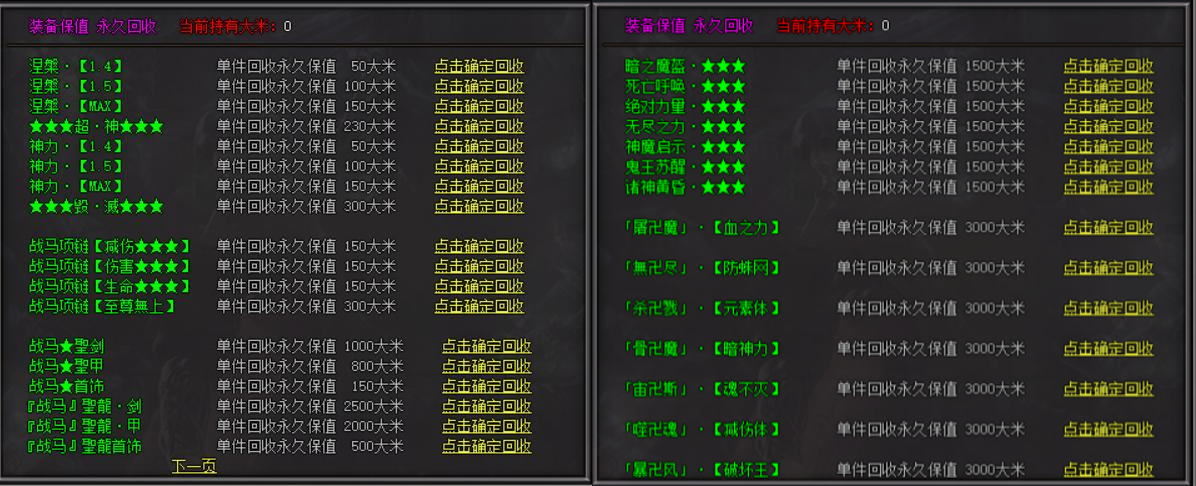Confirm recycling of 涅槃·【MAX】 for 150大米

coord(478,107)
